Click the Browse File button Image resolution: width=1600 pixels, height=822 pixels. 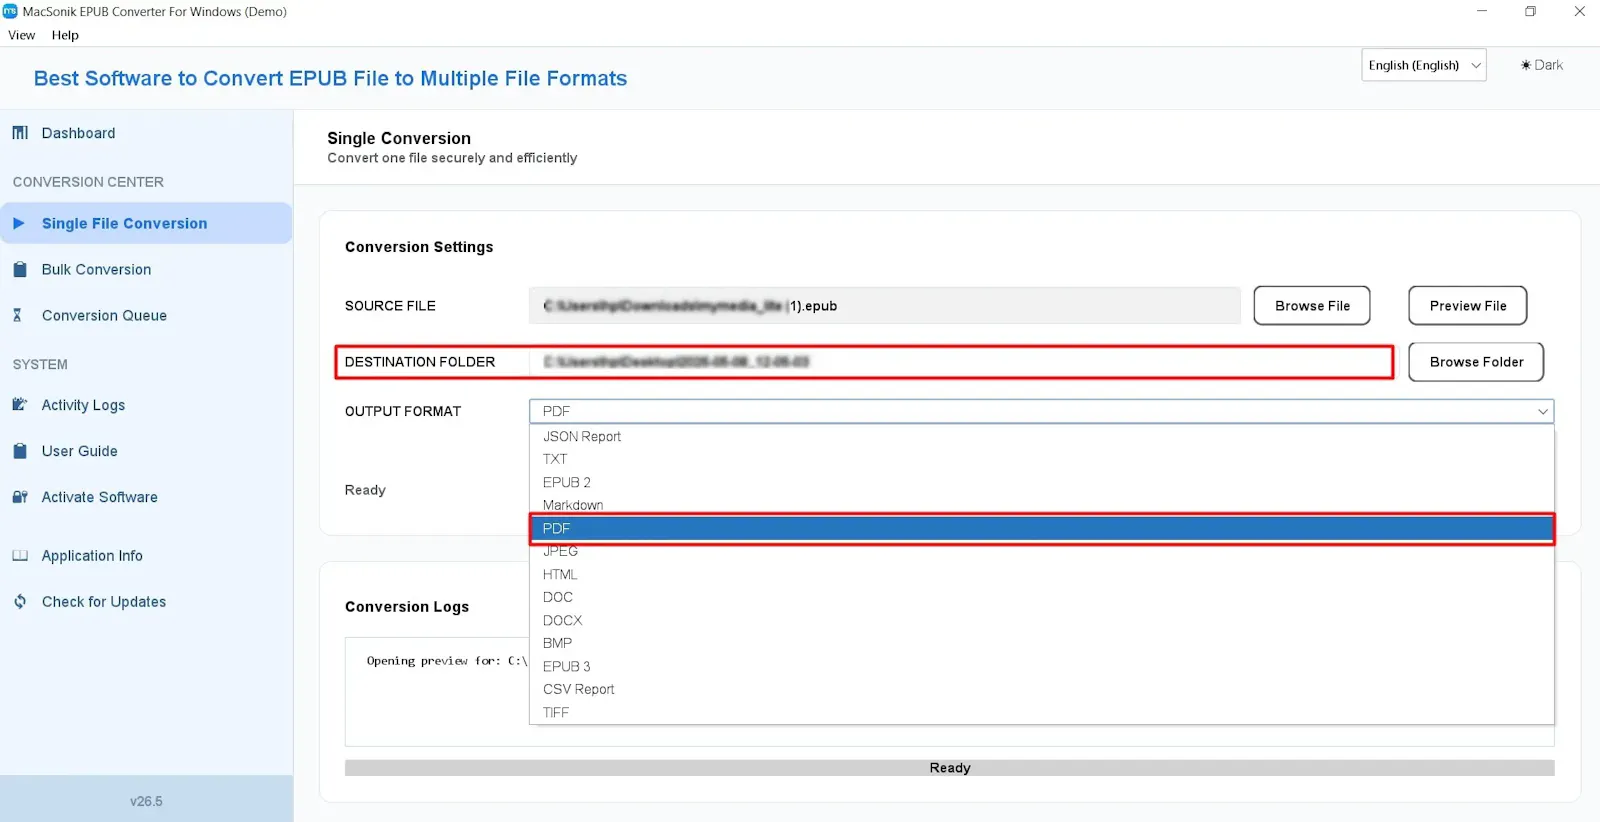pos(1312,306)
